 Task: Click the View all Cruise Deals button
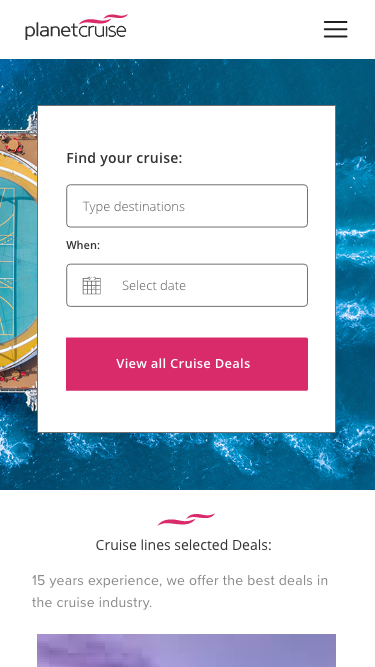pyautogui.click(x=187, y=364)
